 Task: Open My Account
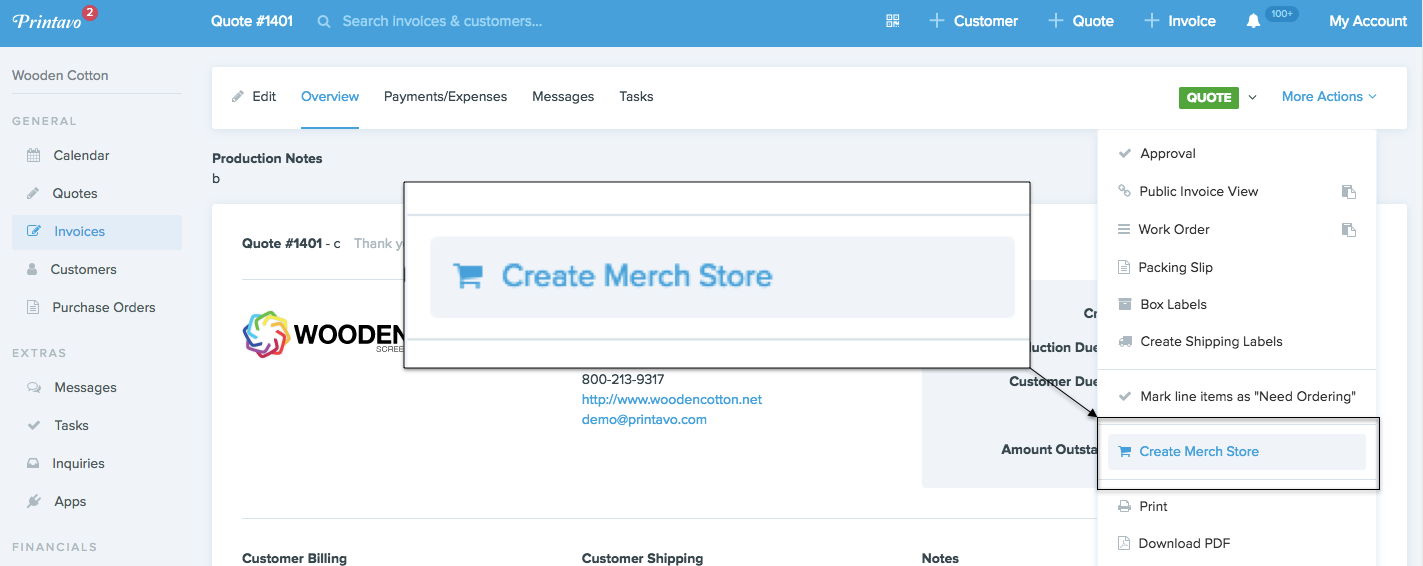pyautogui.click(x=1368, y=21)
